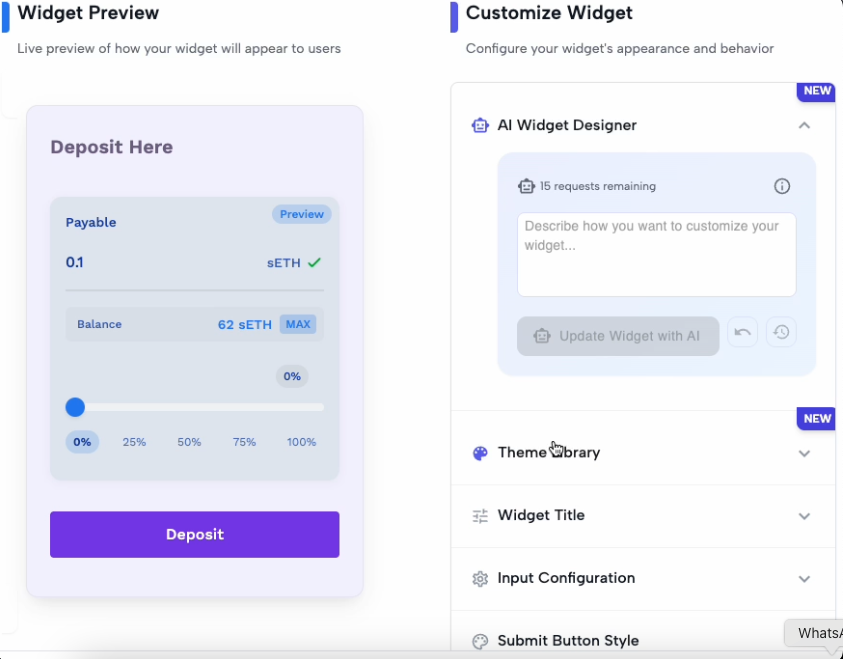
Task: Click the Submit Button Style palette icon
Action: [480, 641]
